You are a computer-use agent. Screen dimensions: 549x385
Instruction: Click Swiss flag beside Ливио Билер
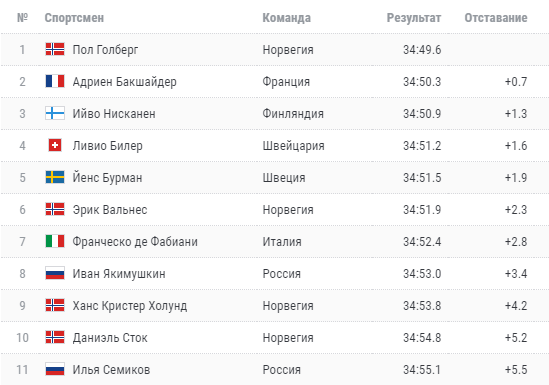pyautogui.click(x=55, y=145)
